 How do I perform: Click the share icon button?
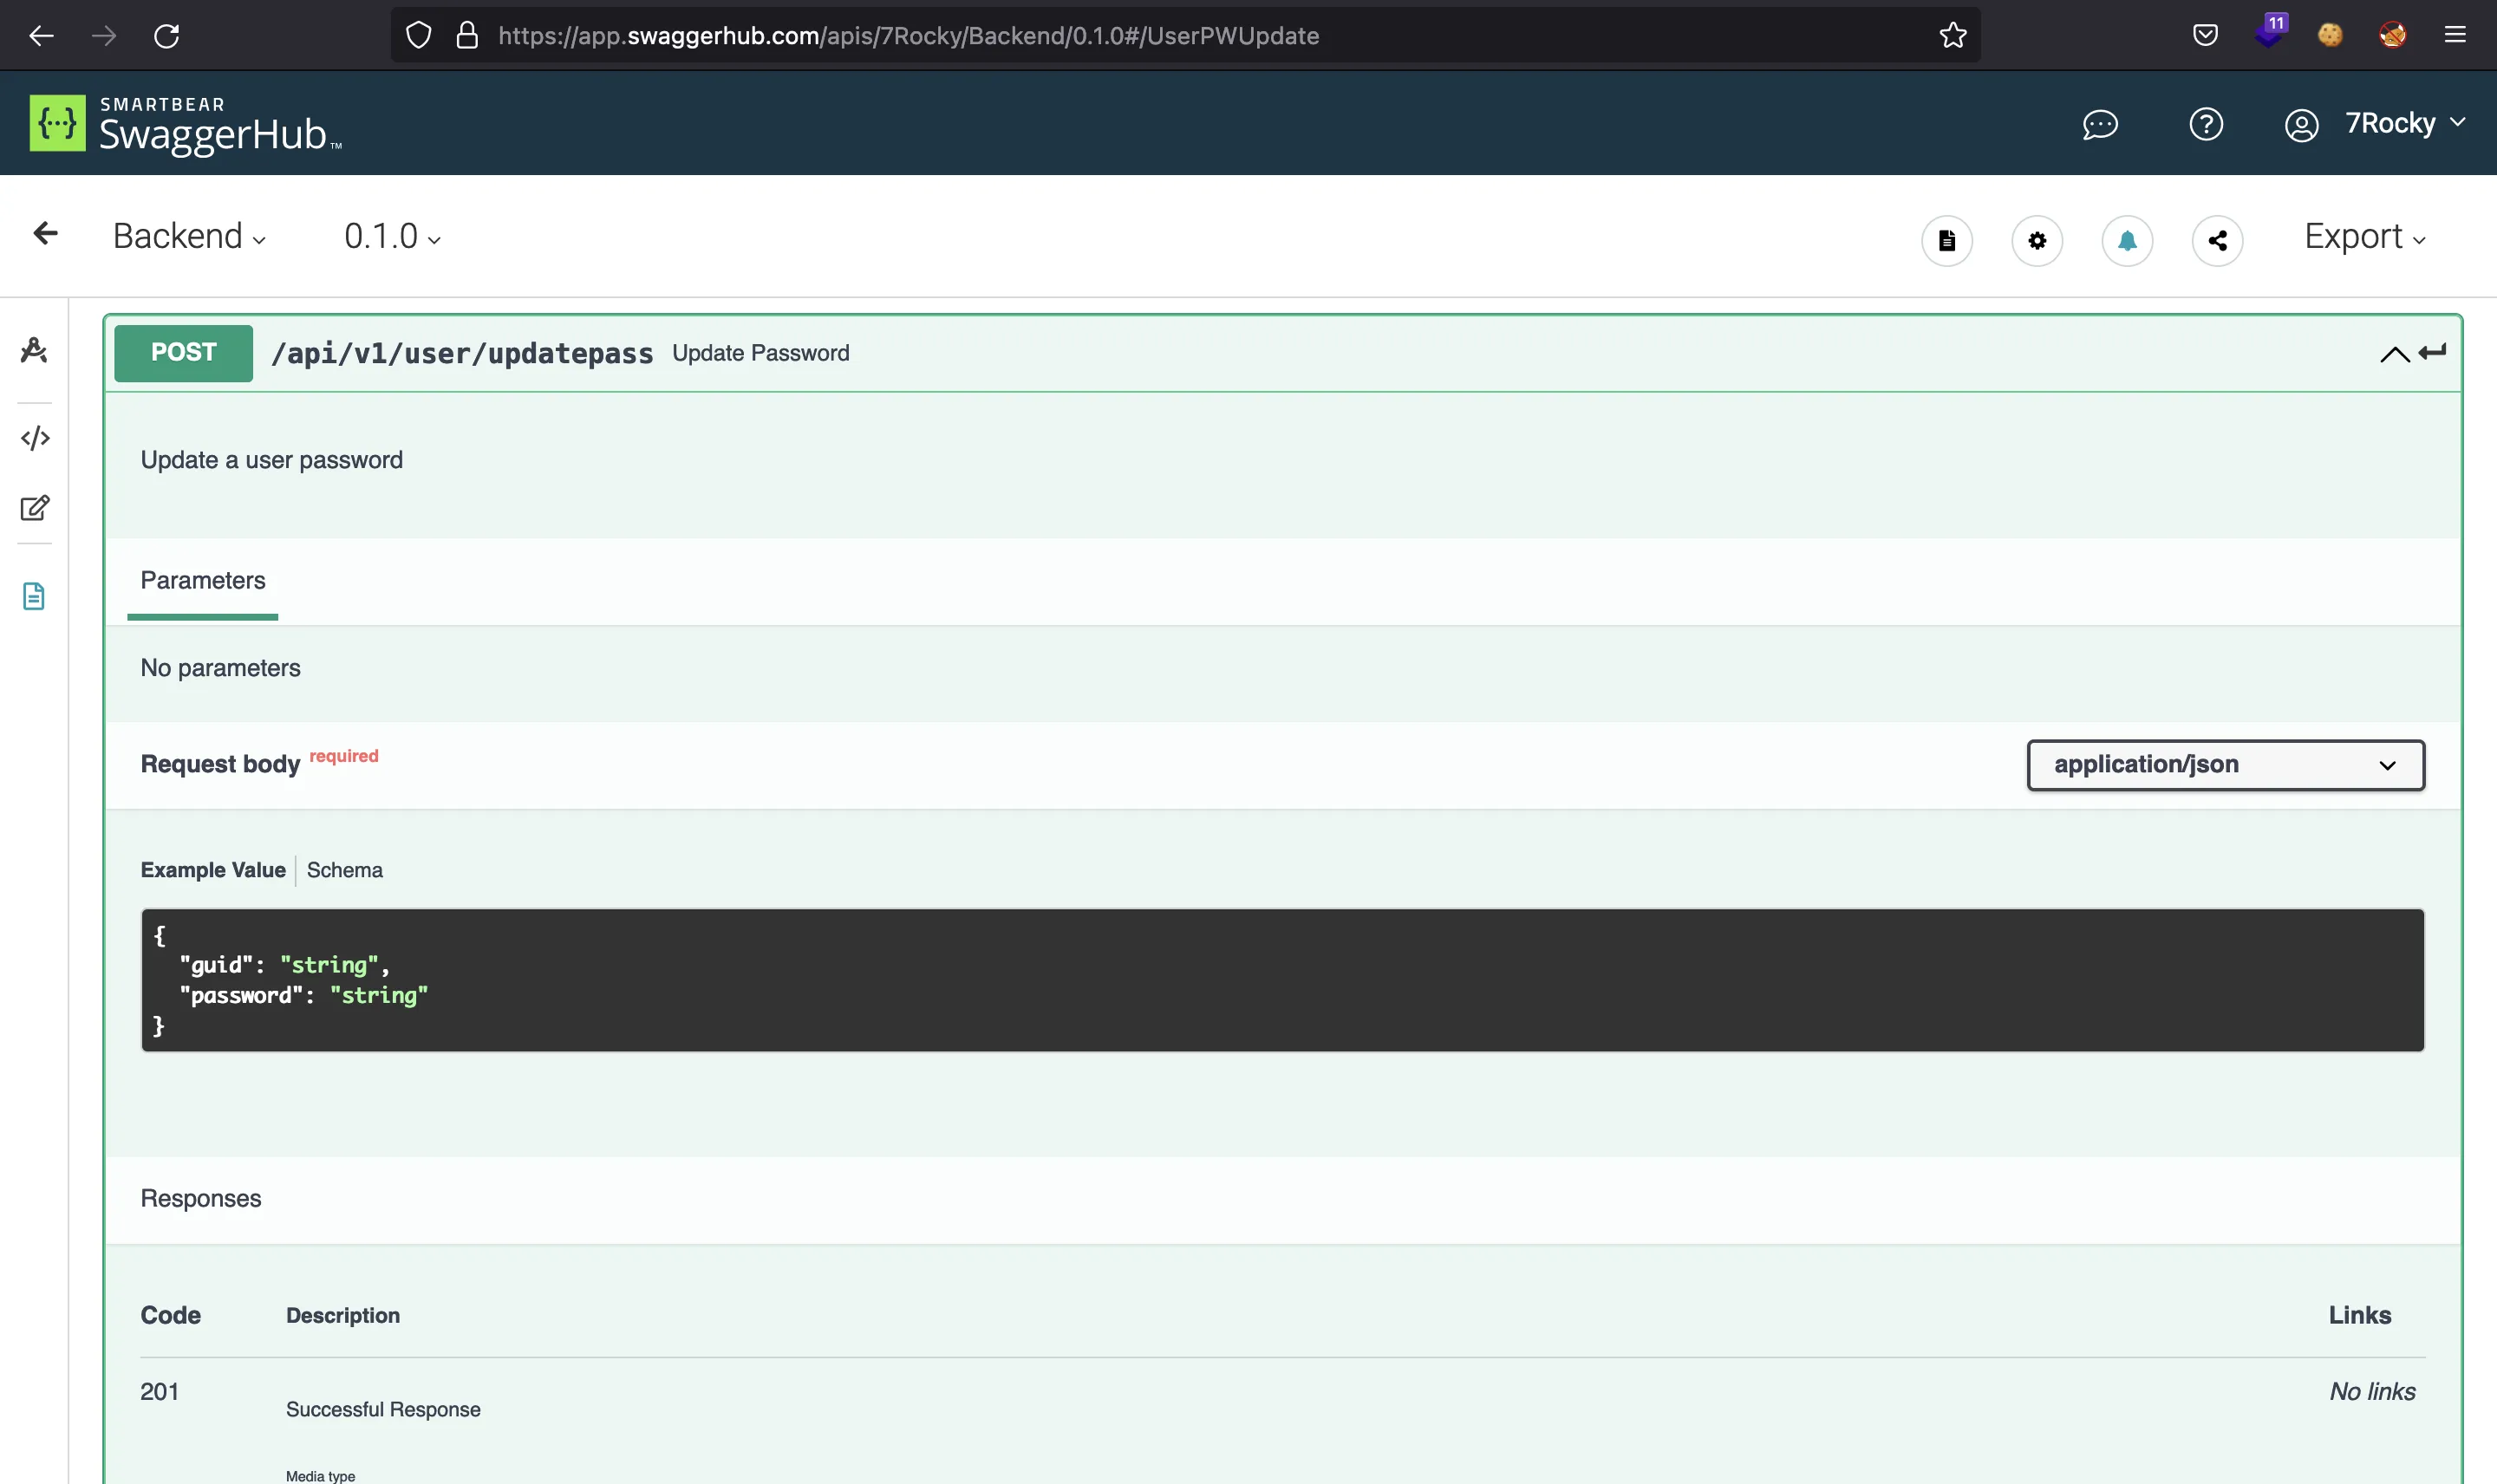coord(2217,240)
